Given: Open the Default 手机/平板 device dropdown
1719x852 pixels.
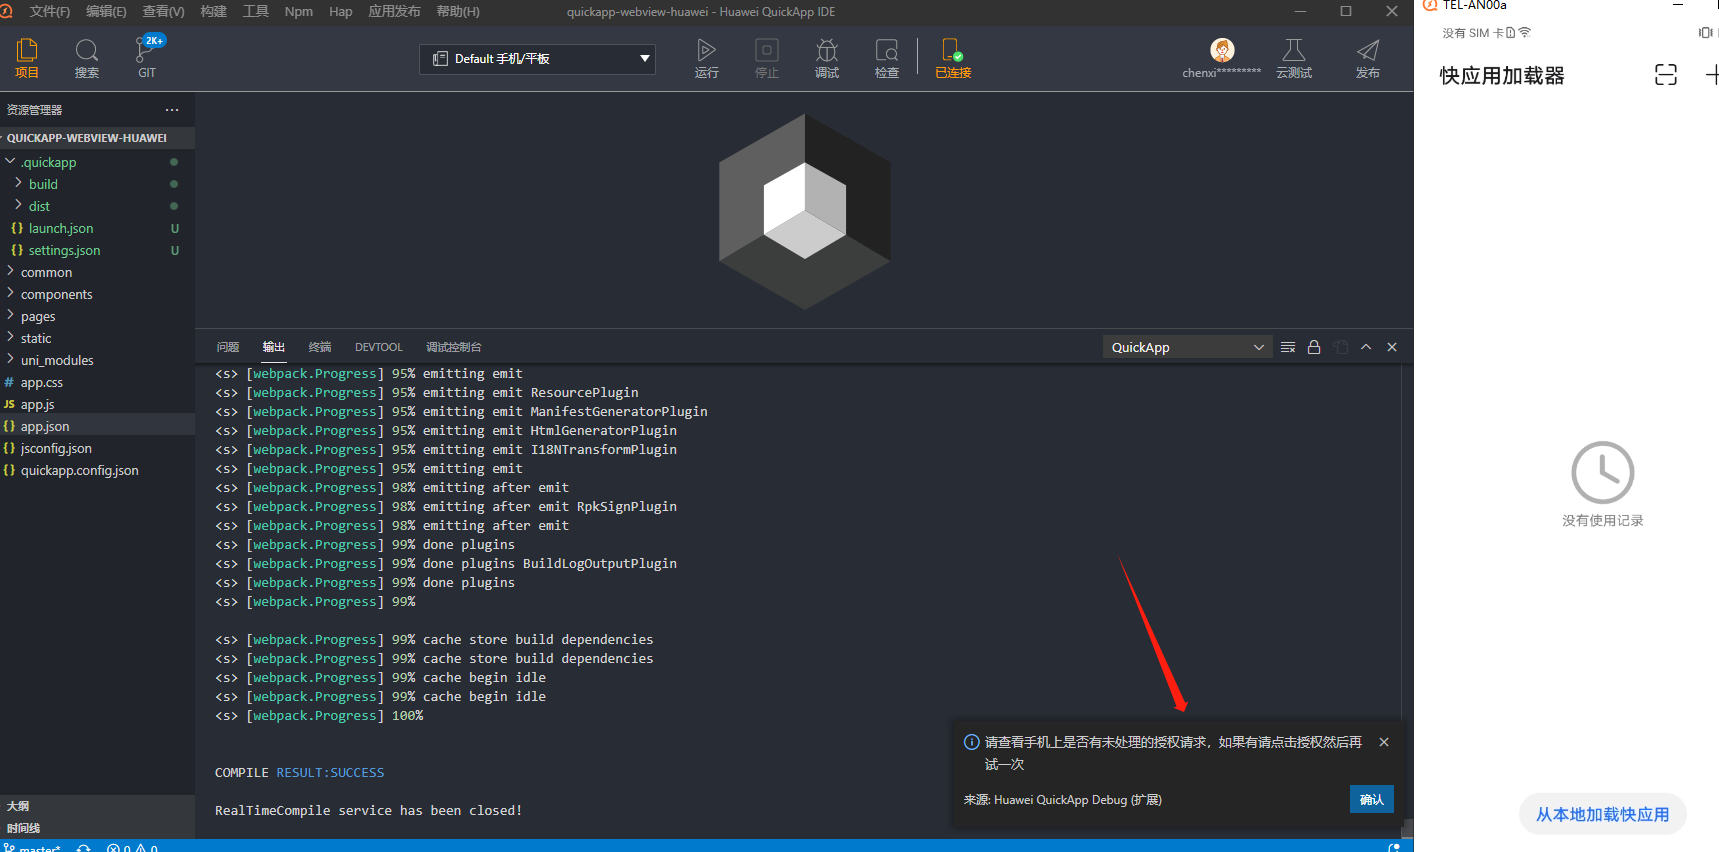Looking at the screenshot, I should click(x=538, y=59).
